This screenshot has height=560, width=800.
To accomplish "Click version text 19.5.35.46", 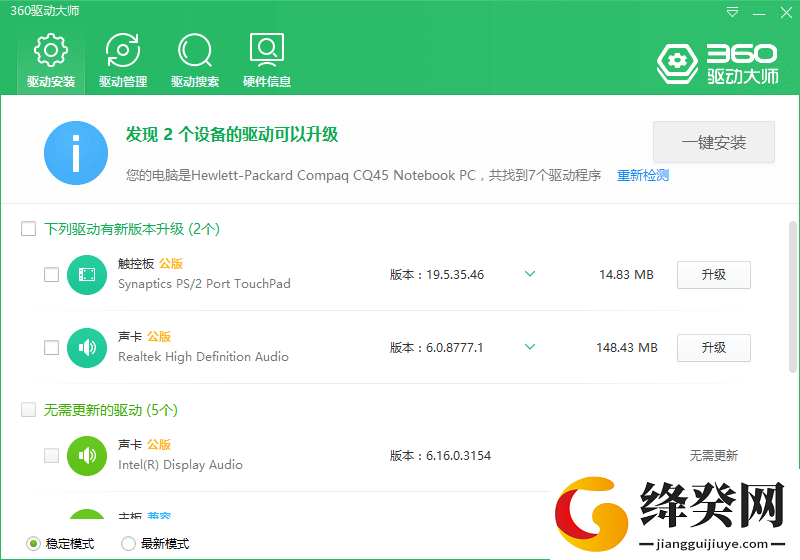I will pos(455,275).
